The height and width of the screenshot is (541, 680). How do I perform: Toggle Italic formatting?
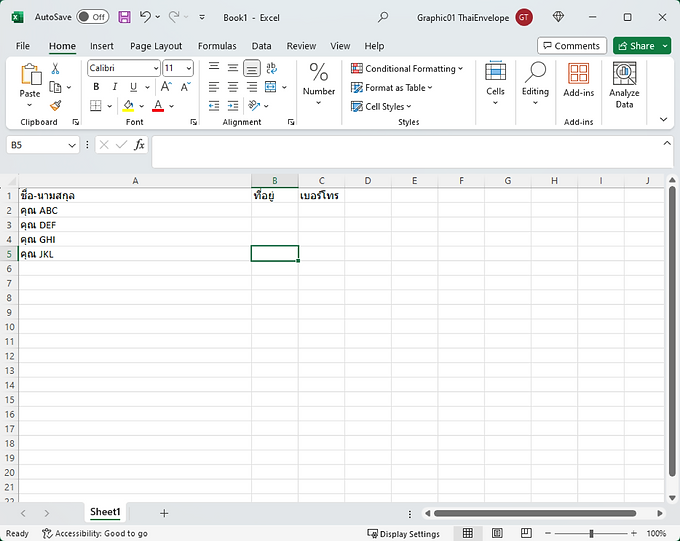tap(115, 87)
